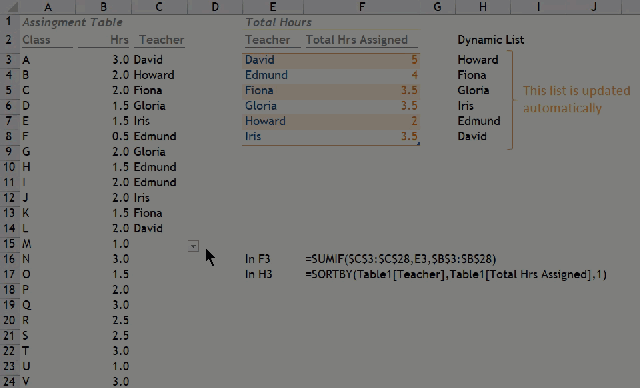
Task: Select column B header
Action: pos(104,7)
